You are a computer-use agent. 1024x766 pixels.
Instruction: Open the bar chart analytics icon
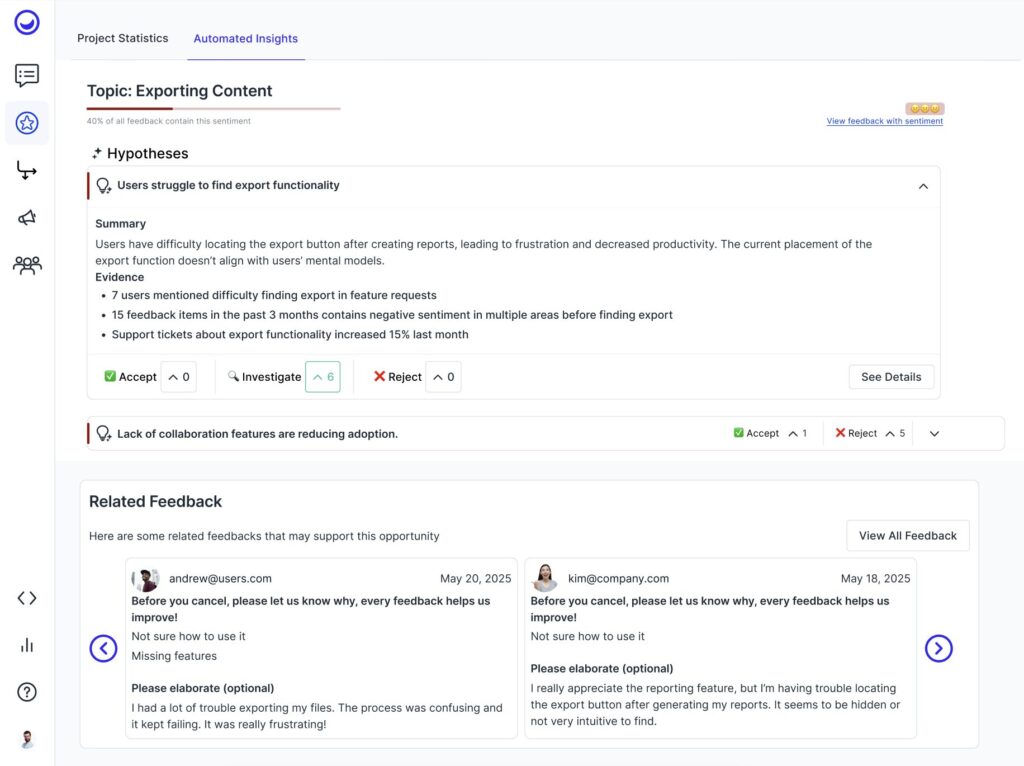(x=27, y=645)
